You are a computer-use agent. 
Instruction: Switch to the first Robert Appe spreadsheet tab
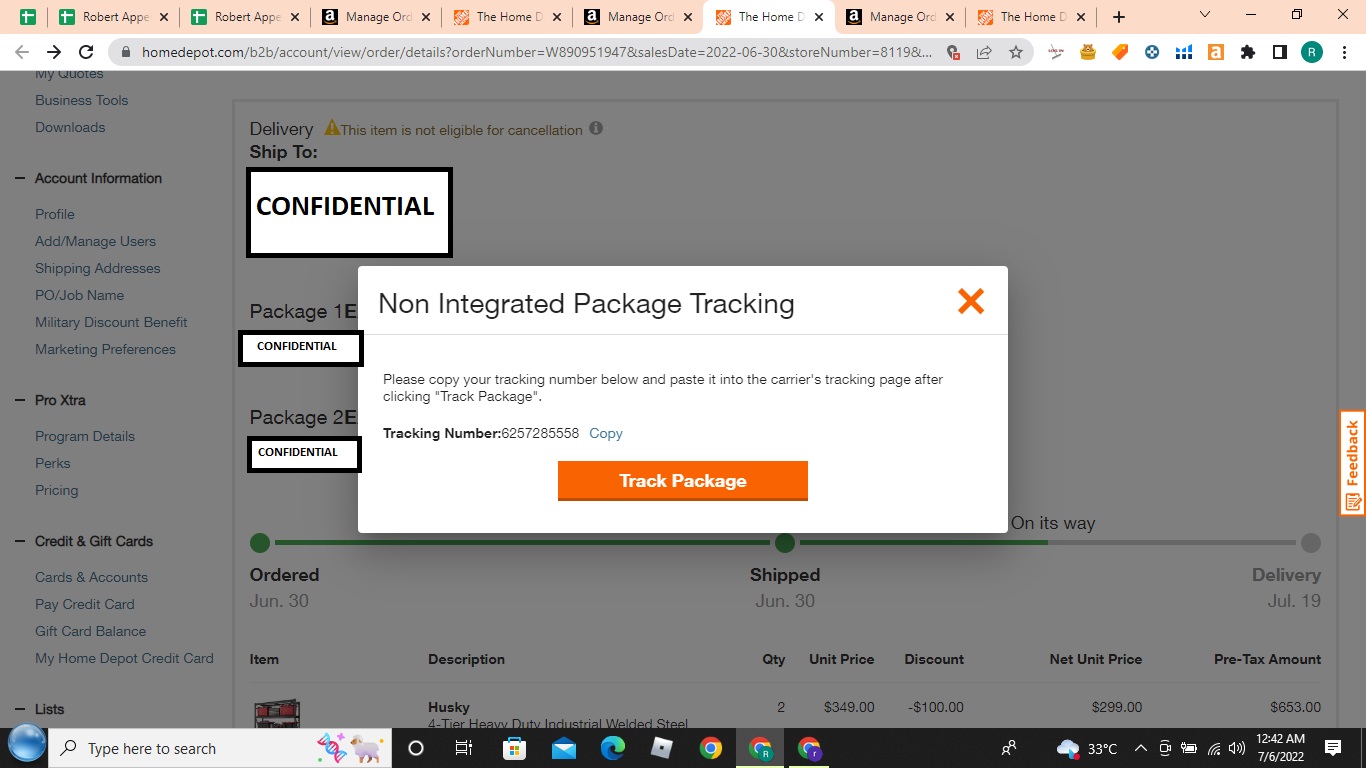(x=113, y=17)
